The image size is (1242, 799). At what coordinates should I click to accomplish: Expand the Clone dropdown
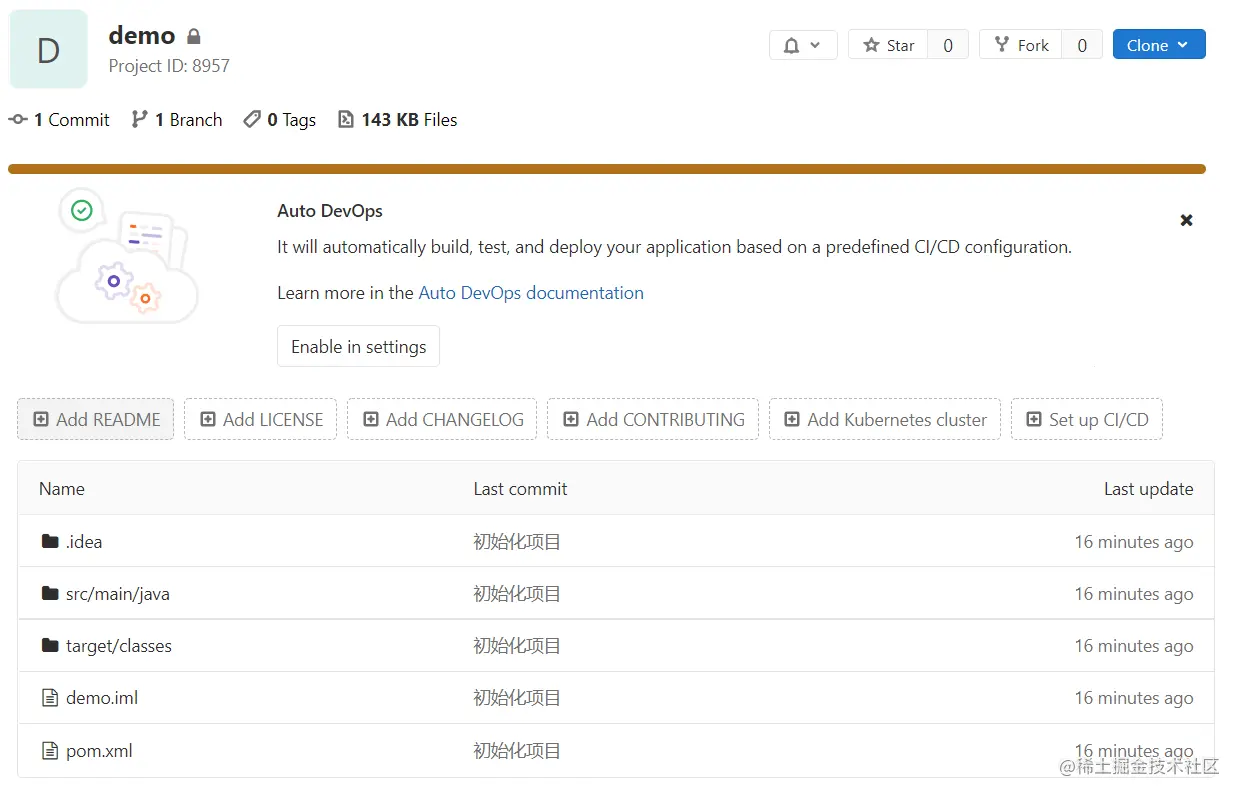point(1158,45)
